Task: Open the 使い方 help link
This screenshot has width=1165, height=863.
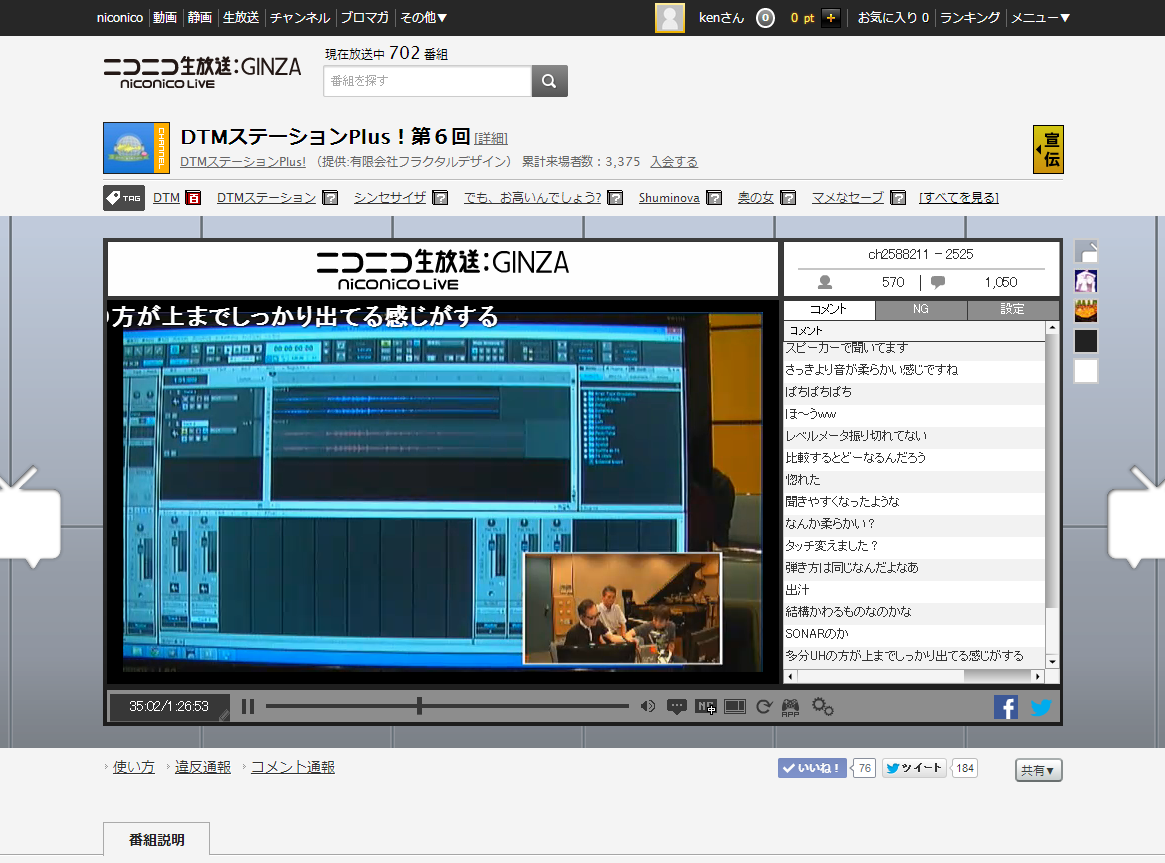Action: pos(134,767)
